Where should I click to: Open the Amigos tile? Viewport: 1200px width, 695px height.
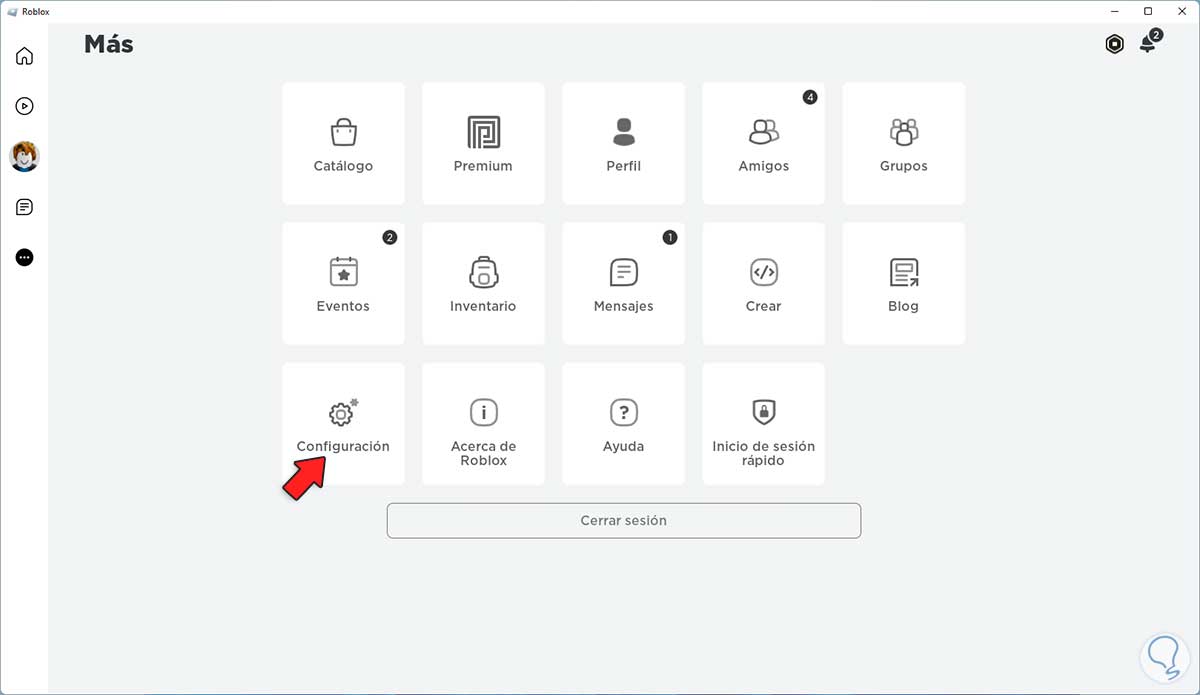(763, 144)
